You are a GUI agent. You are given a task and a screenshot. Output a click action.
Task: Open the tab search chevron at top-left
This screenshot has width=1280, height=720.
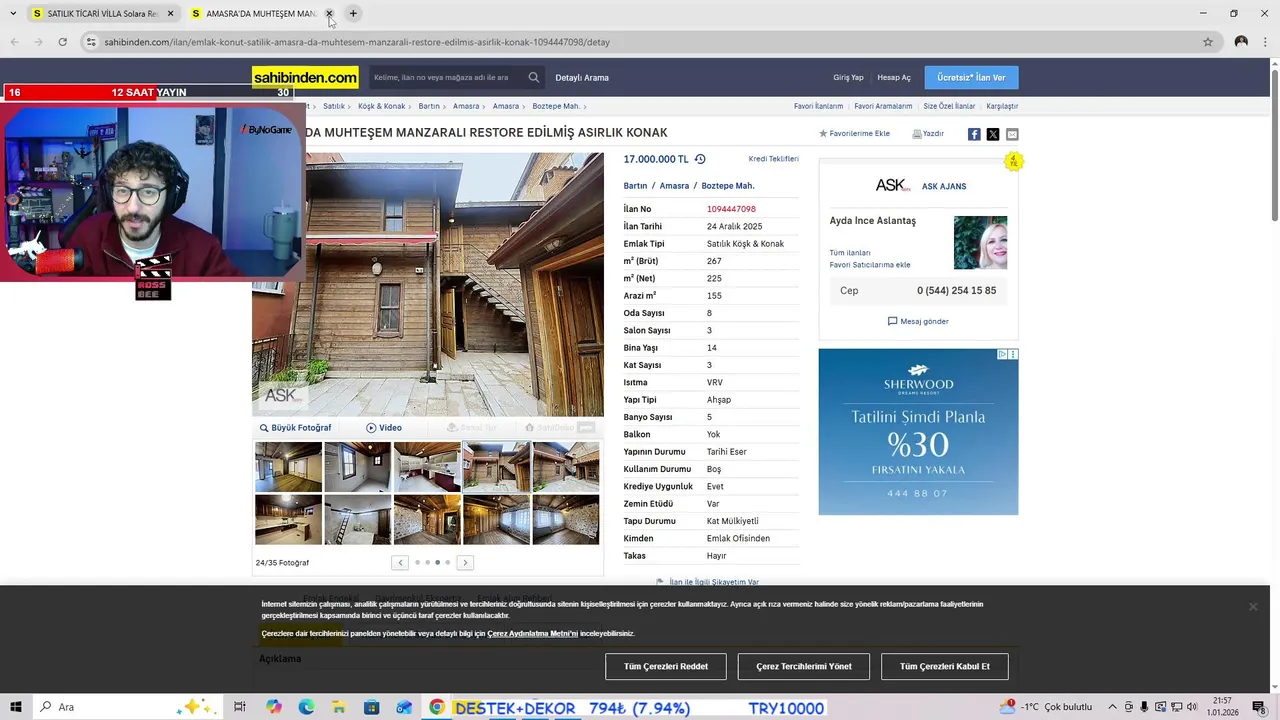13,13
